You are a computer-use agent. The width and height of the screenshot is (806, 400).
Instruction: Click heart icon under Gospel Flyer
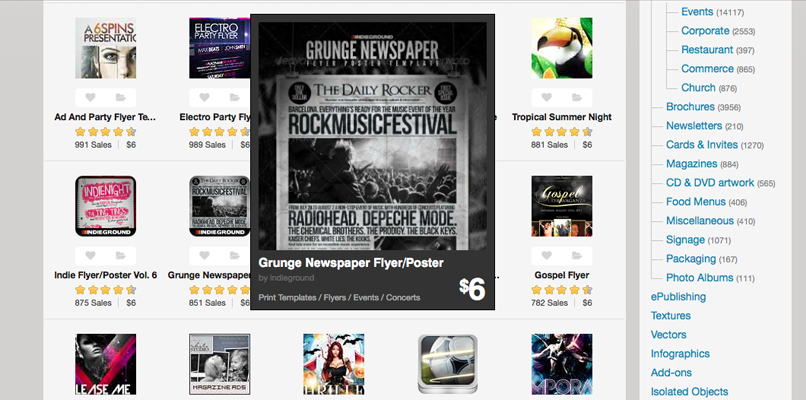tap(546, 256)
